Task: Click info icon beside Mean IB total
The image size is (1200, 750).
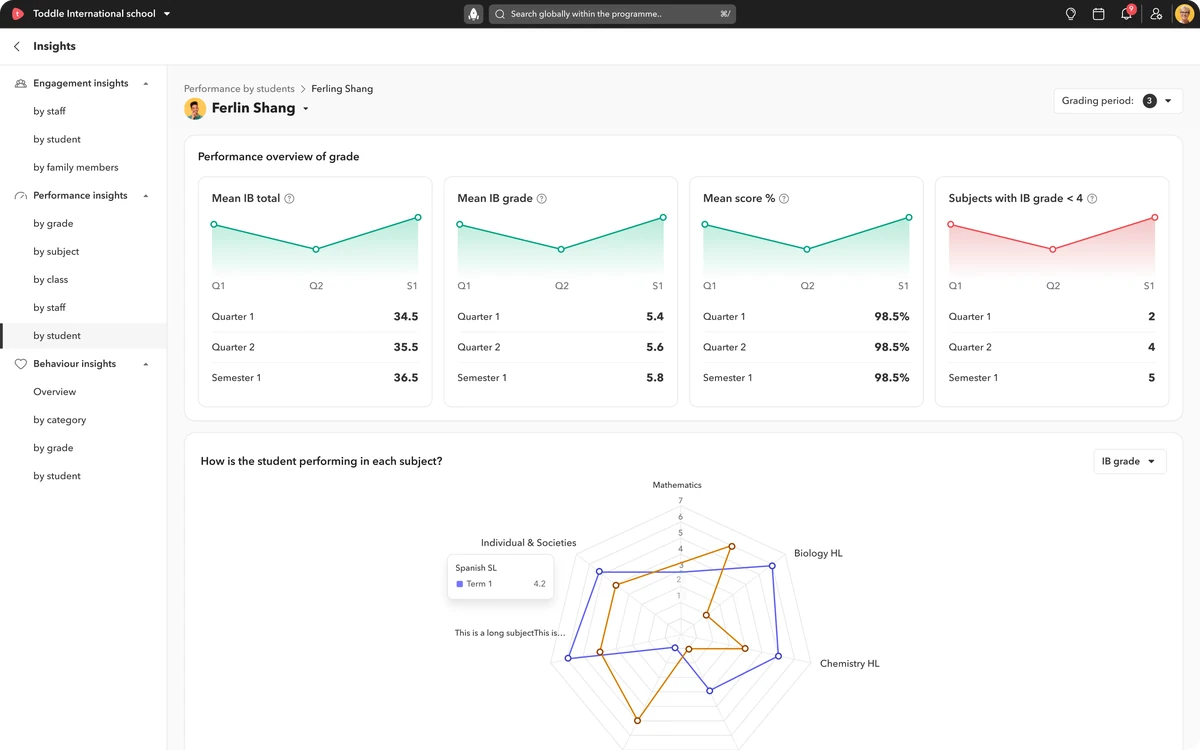Action: coord(289,198)
